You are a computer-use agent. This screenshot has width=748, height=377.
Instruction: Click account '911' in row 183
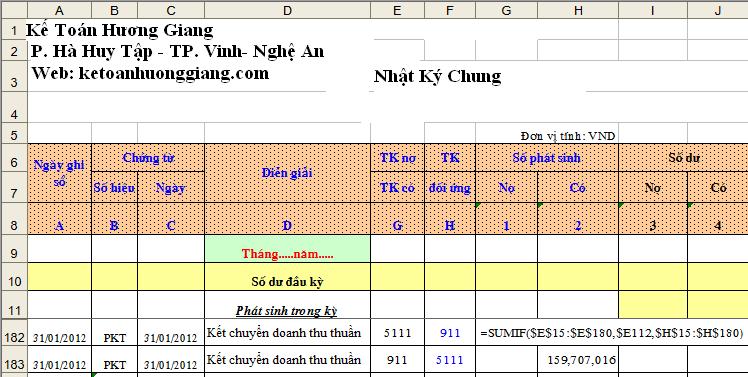pos(397,360)
